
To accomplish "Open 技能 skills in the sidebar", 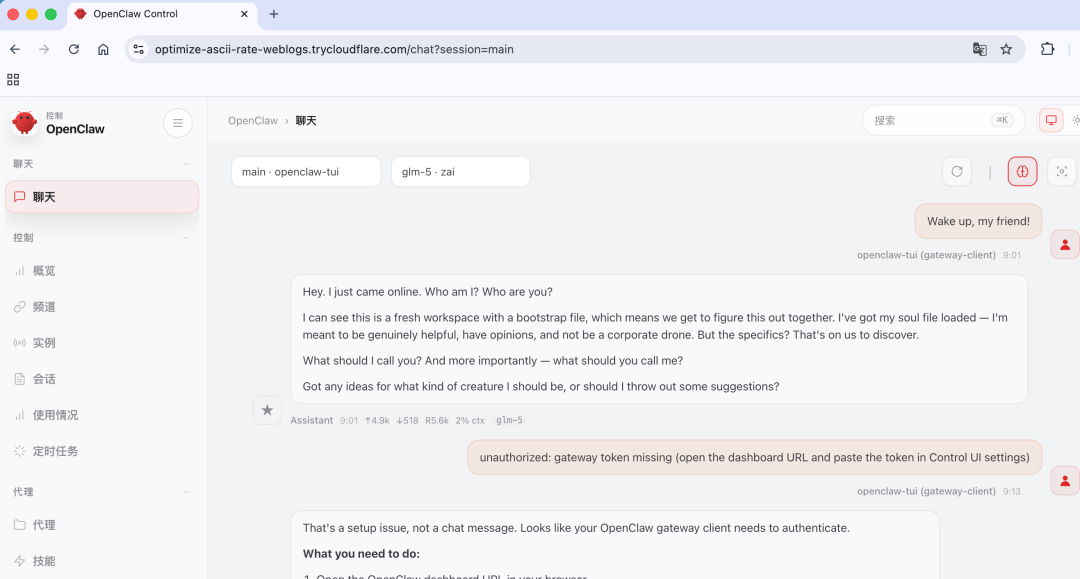I will tap(44, 561).
